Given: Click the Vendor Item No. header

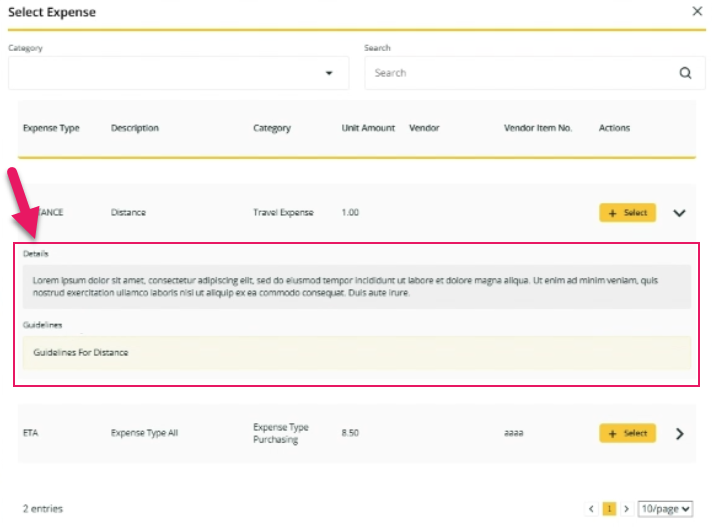Looking at the screenshot, I should pyautogui.click(x=538, y=128).
